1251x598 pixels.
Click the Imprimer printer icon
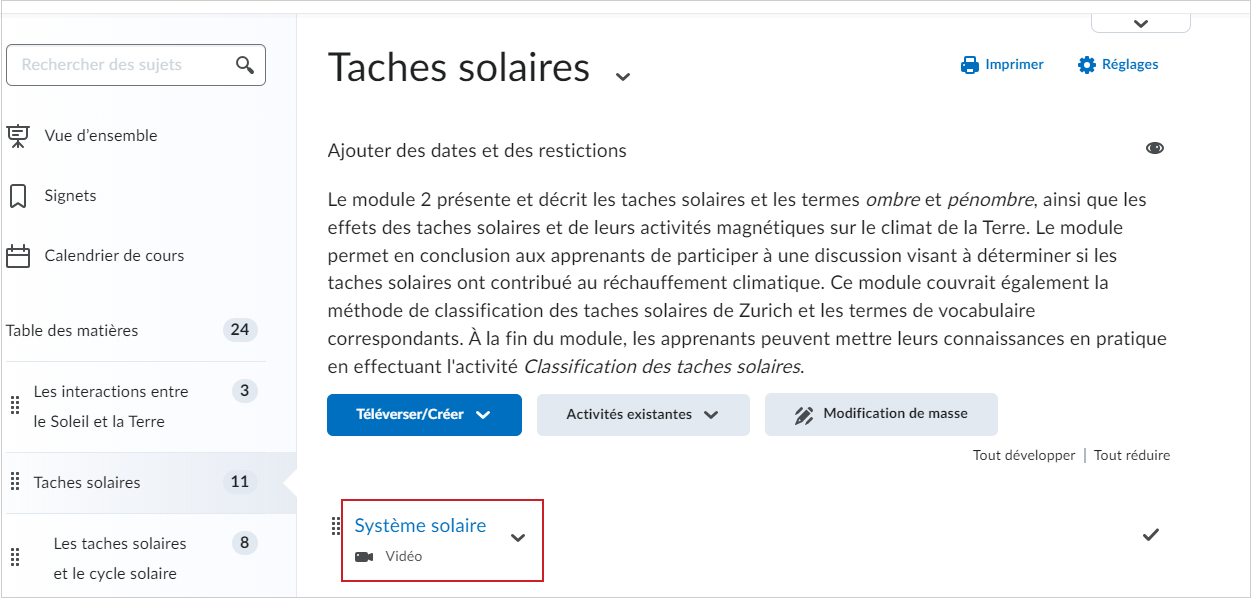(x=969, y=65)
